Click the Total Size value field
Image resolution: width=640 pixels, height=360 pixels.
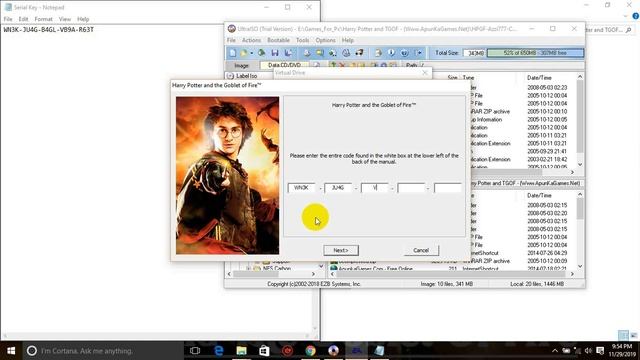click(x=474, y=53)
